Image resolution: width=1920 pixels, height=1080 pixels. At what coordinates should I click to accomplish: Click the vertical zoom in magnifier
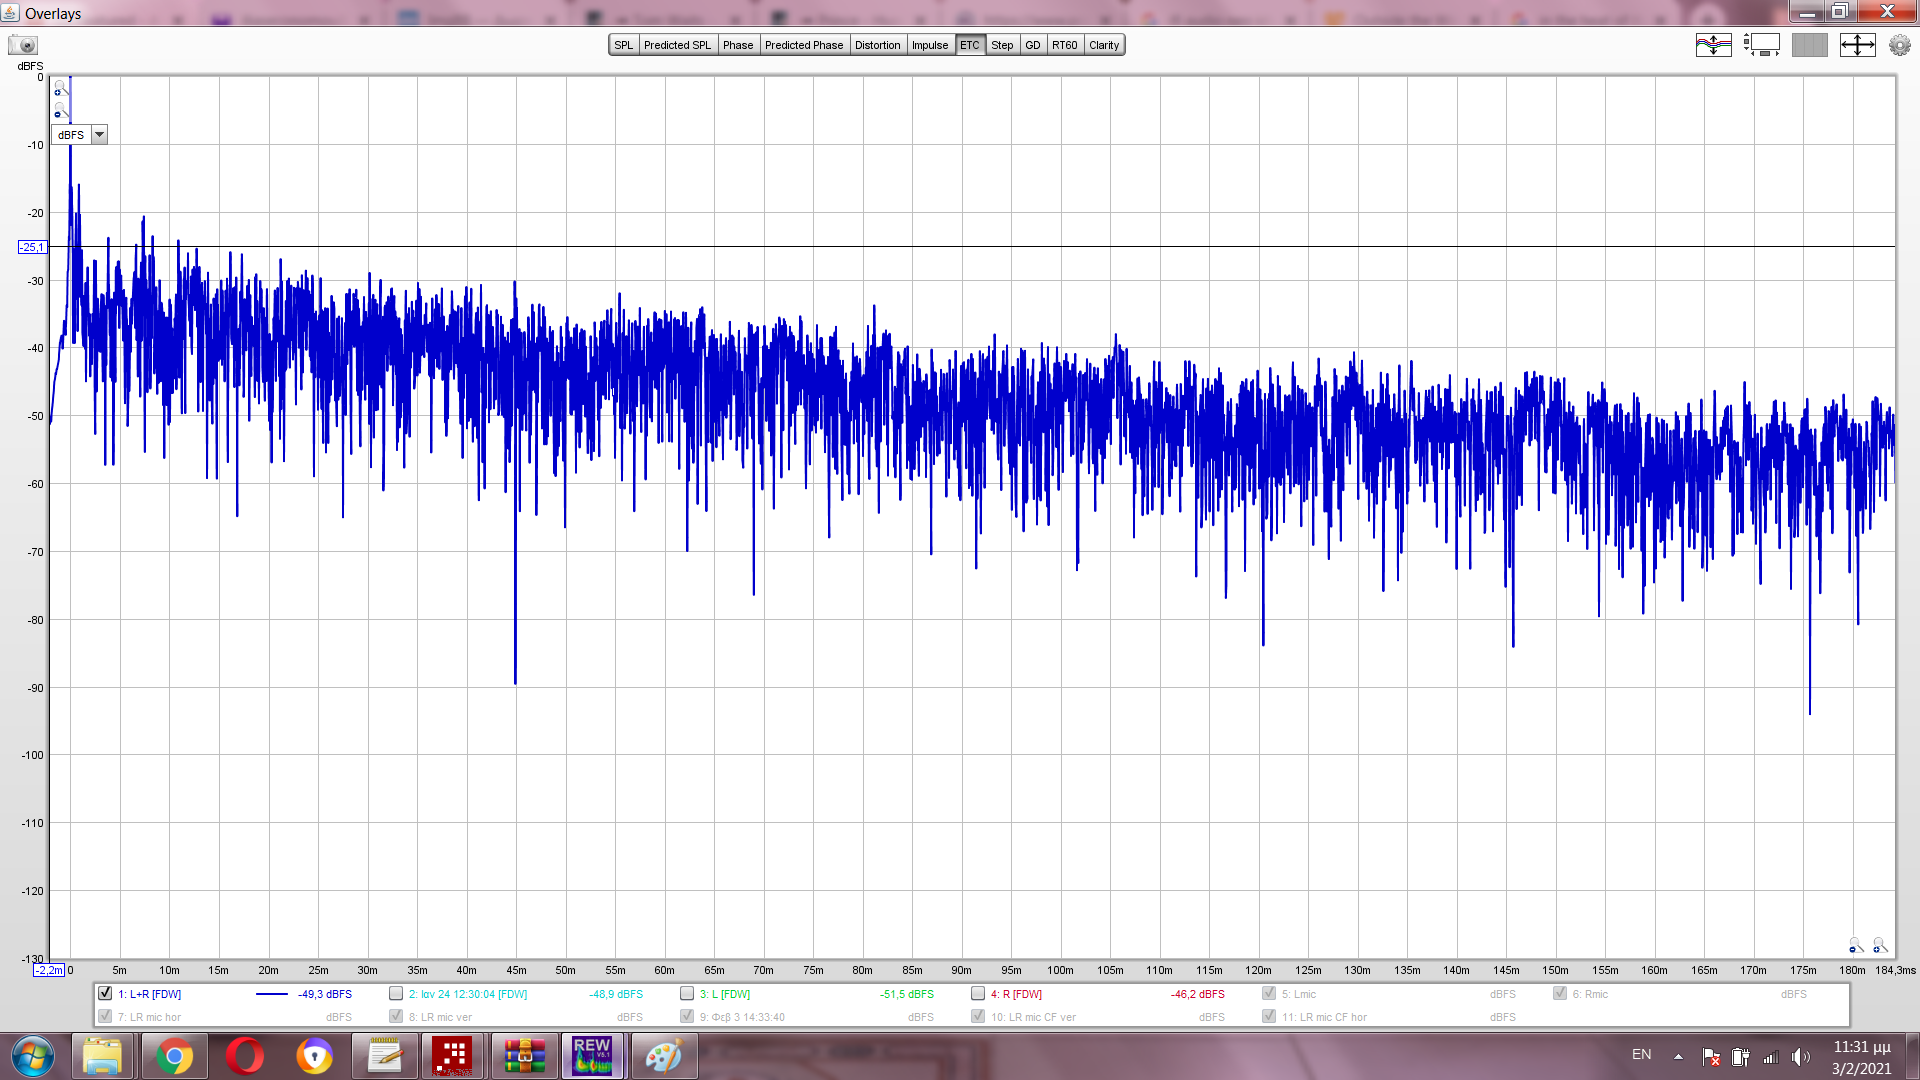[x=59, y=88]
